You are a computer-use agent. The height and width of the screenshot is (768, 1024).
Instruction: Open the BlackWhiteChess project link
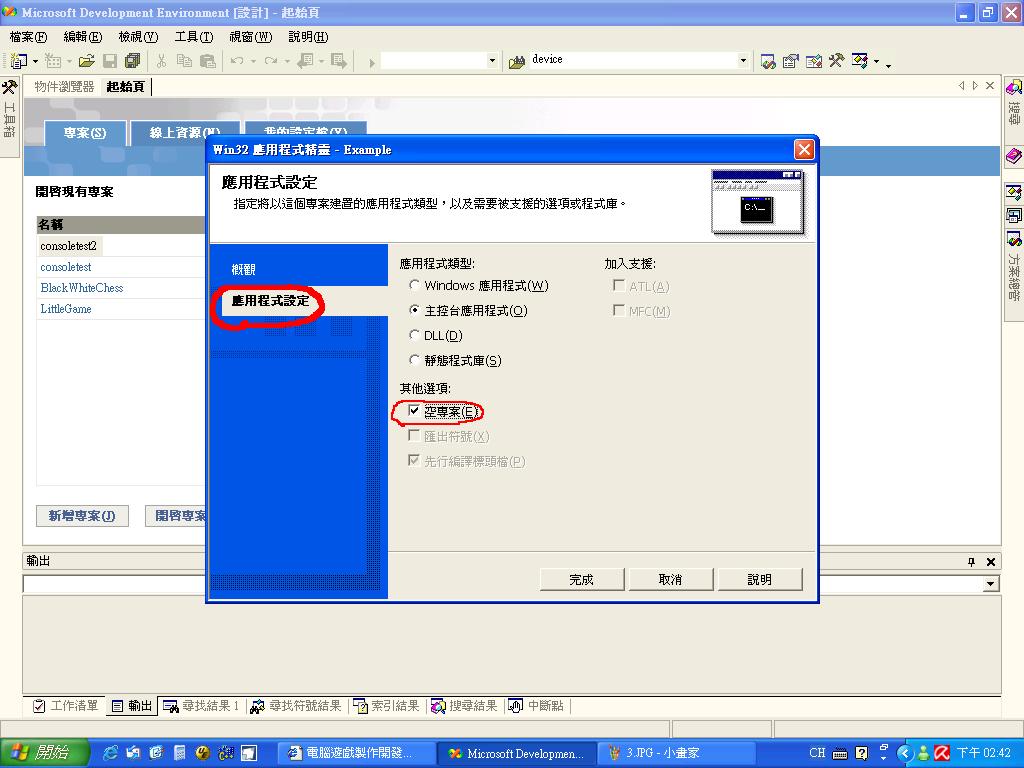(82, 288)
